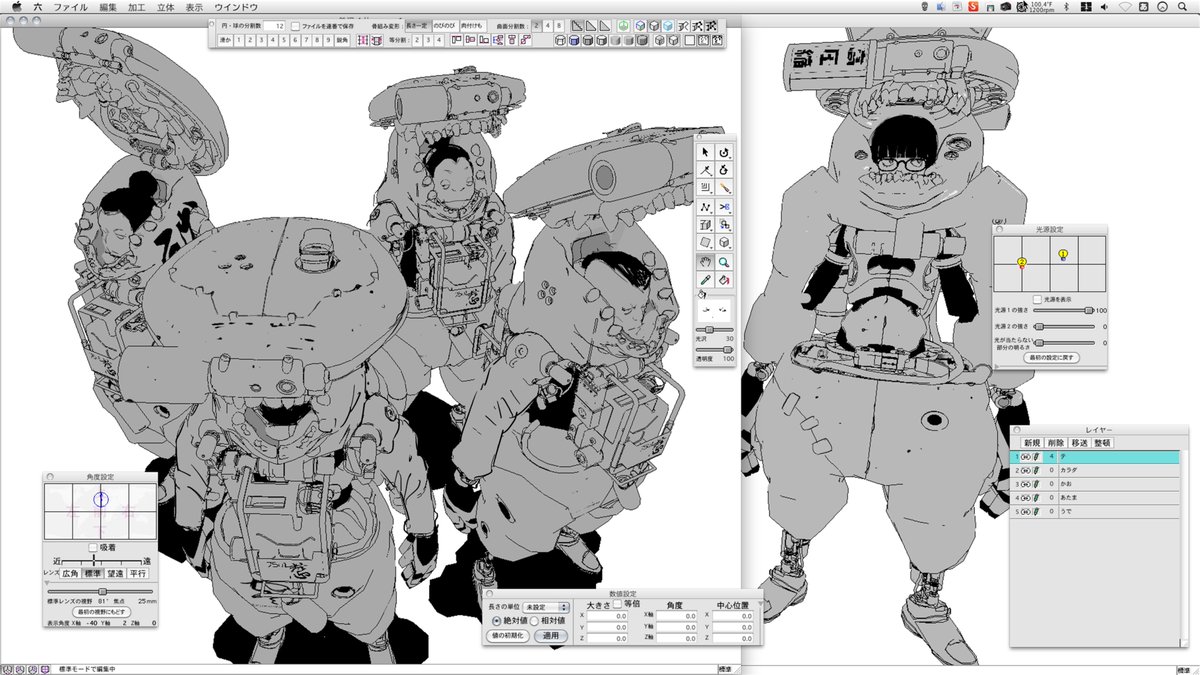Select the 絶対値 radio button
The width and height of the screenshot is (1200, 675).
coord(496,620)
